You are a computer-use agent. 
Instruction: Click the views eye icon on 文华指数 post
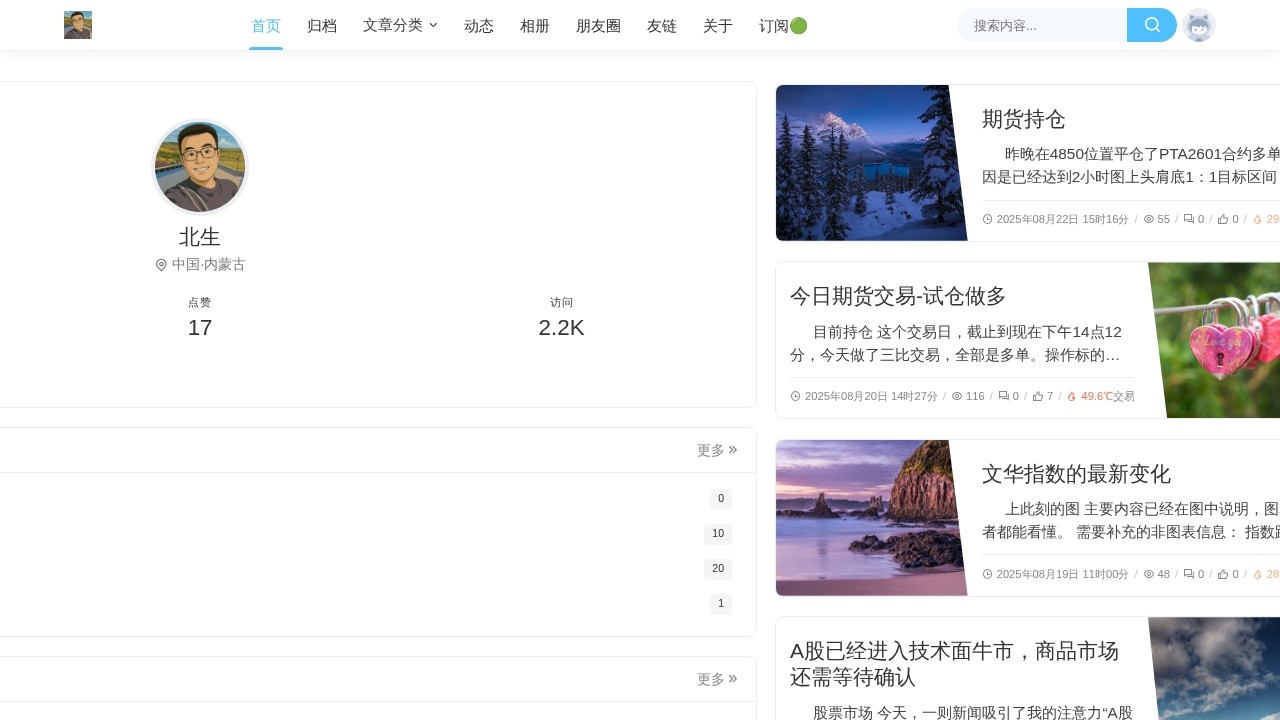click(x=1149, y=574)
